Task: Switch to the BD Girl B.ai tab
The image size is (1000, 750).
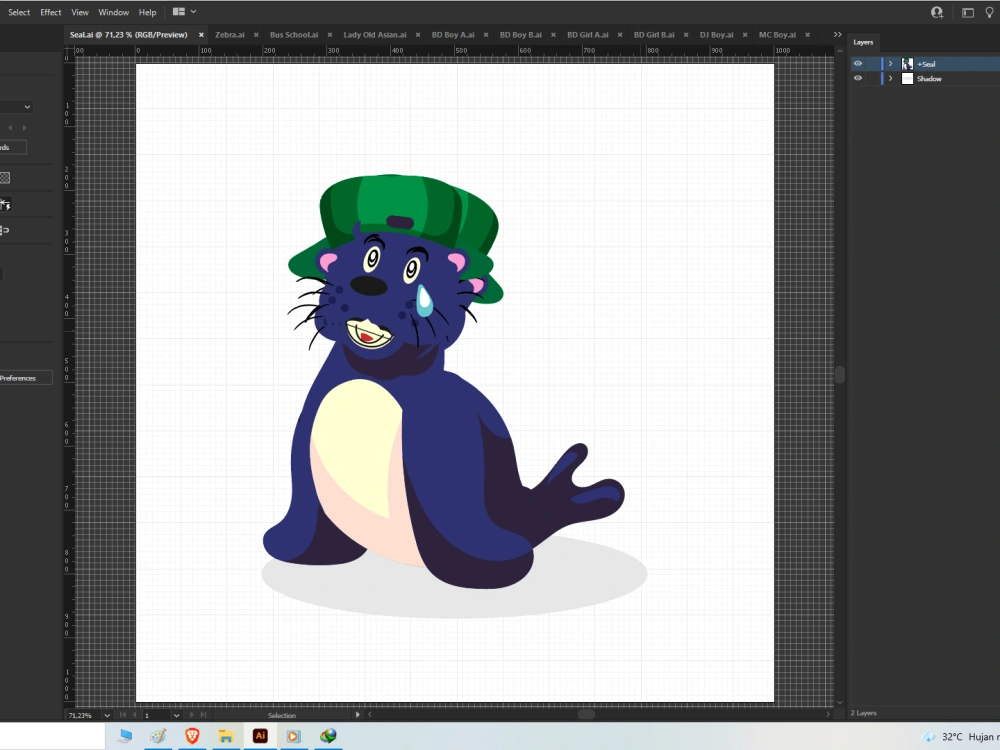Action: [x=654, y=34]
